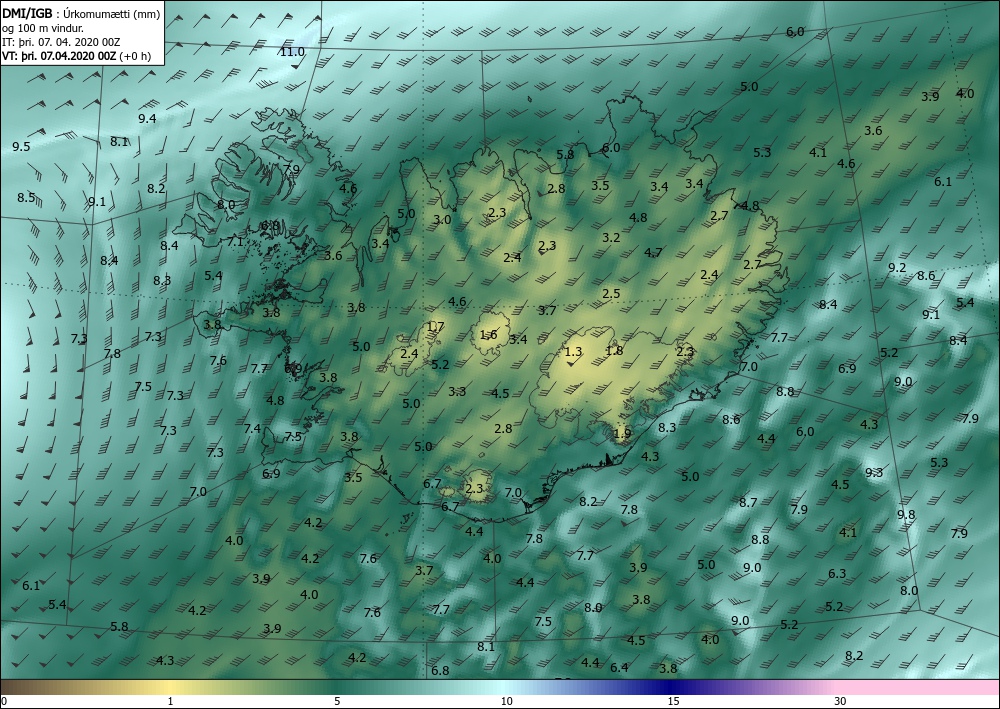The image size is (1000, 709).
Task: Click the '7.4' map value
Action: pos(253,428)
